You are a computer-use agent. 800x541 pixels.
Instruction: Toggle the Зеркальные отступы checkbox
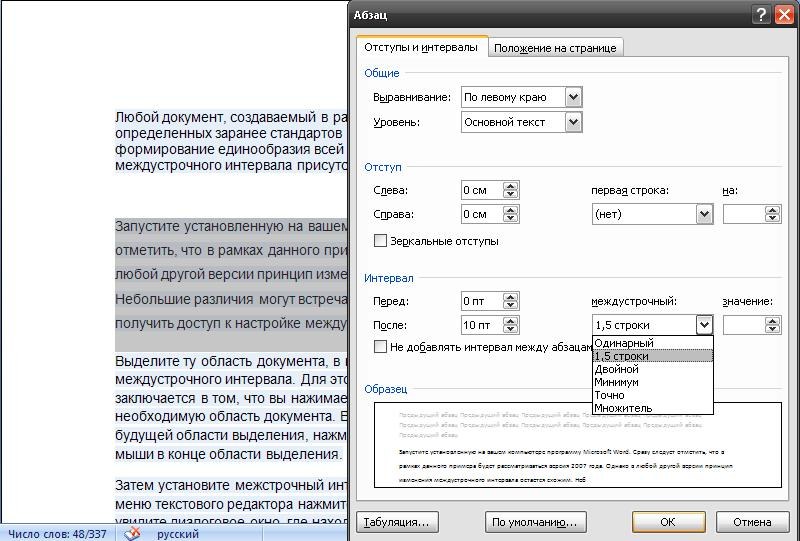click(381, 241)
